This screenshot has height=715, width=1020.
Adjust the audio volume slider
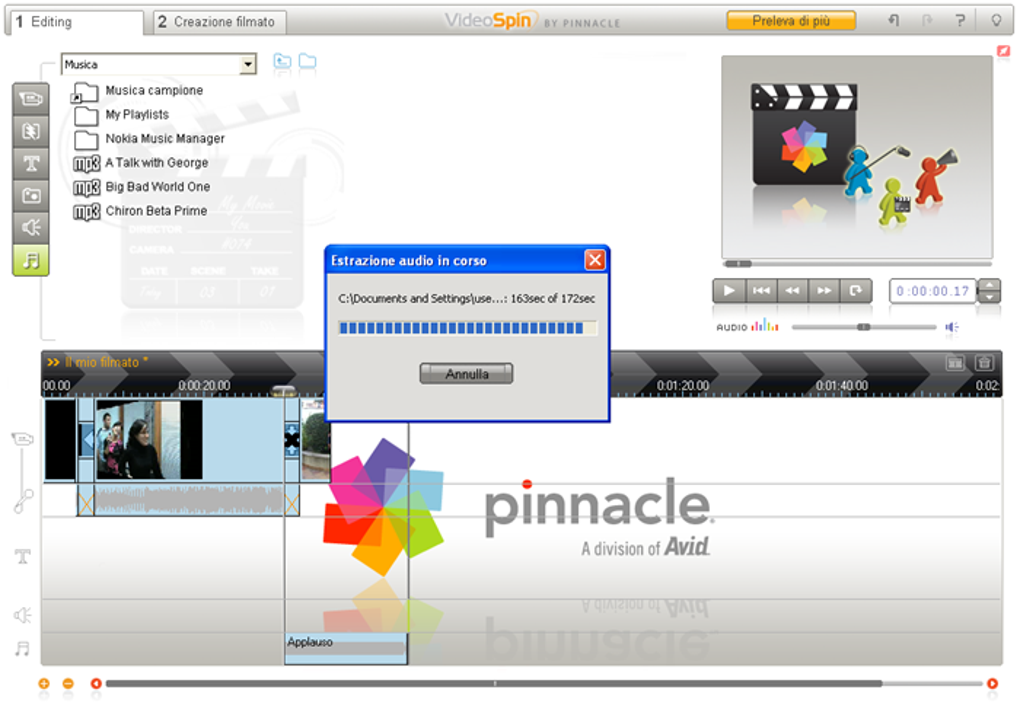(x=863, y=327)
